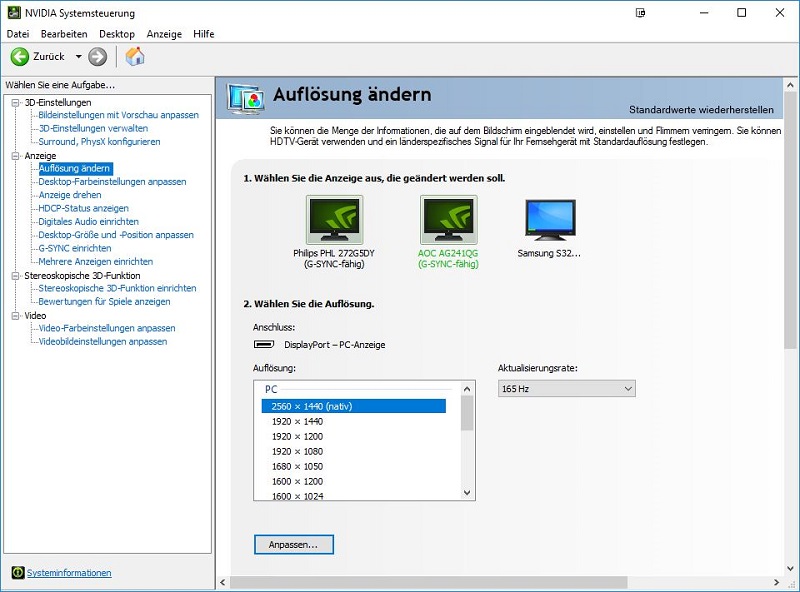Open Video-Farbeinstellungen anpassen
This screenshot has height=592, width=800.
click(x=107, y=328)
